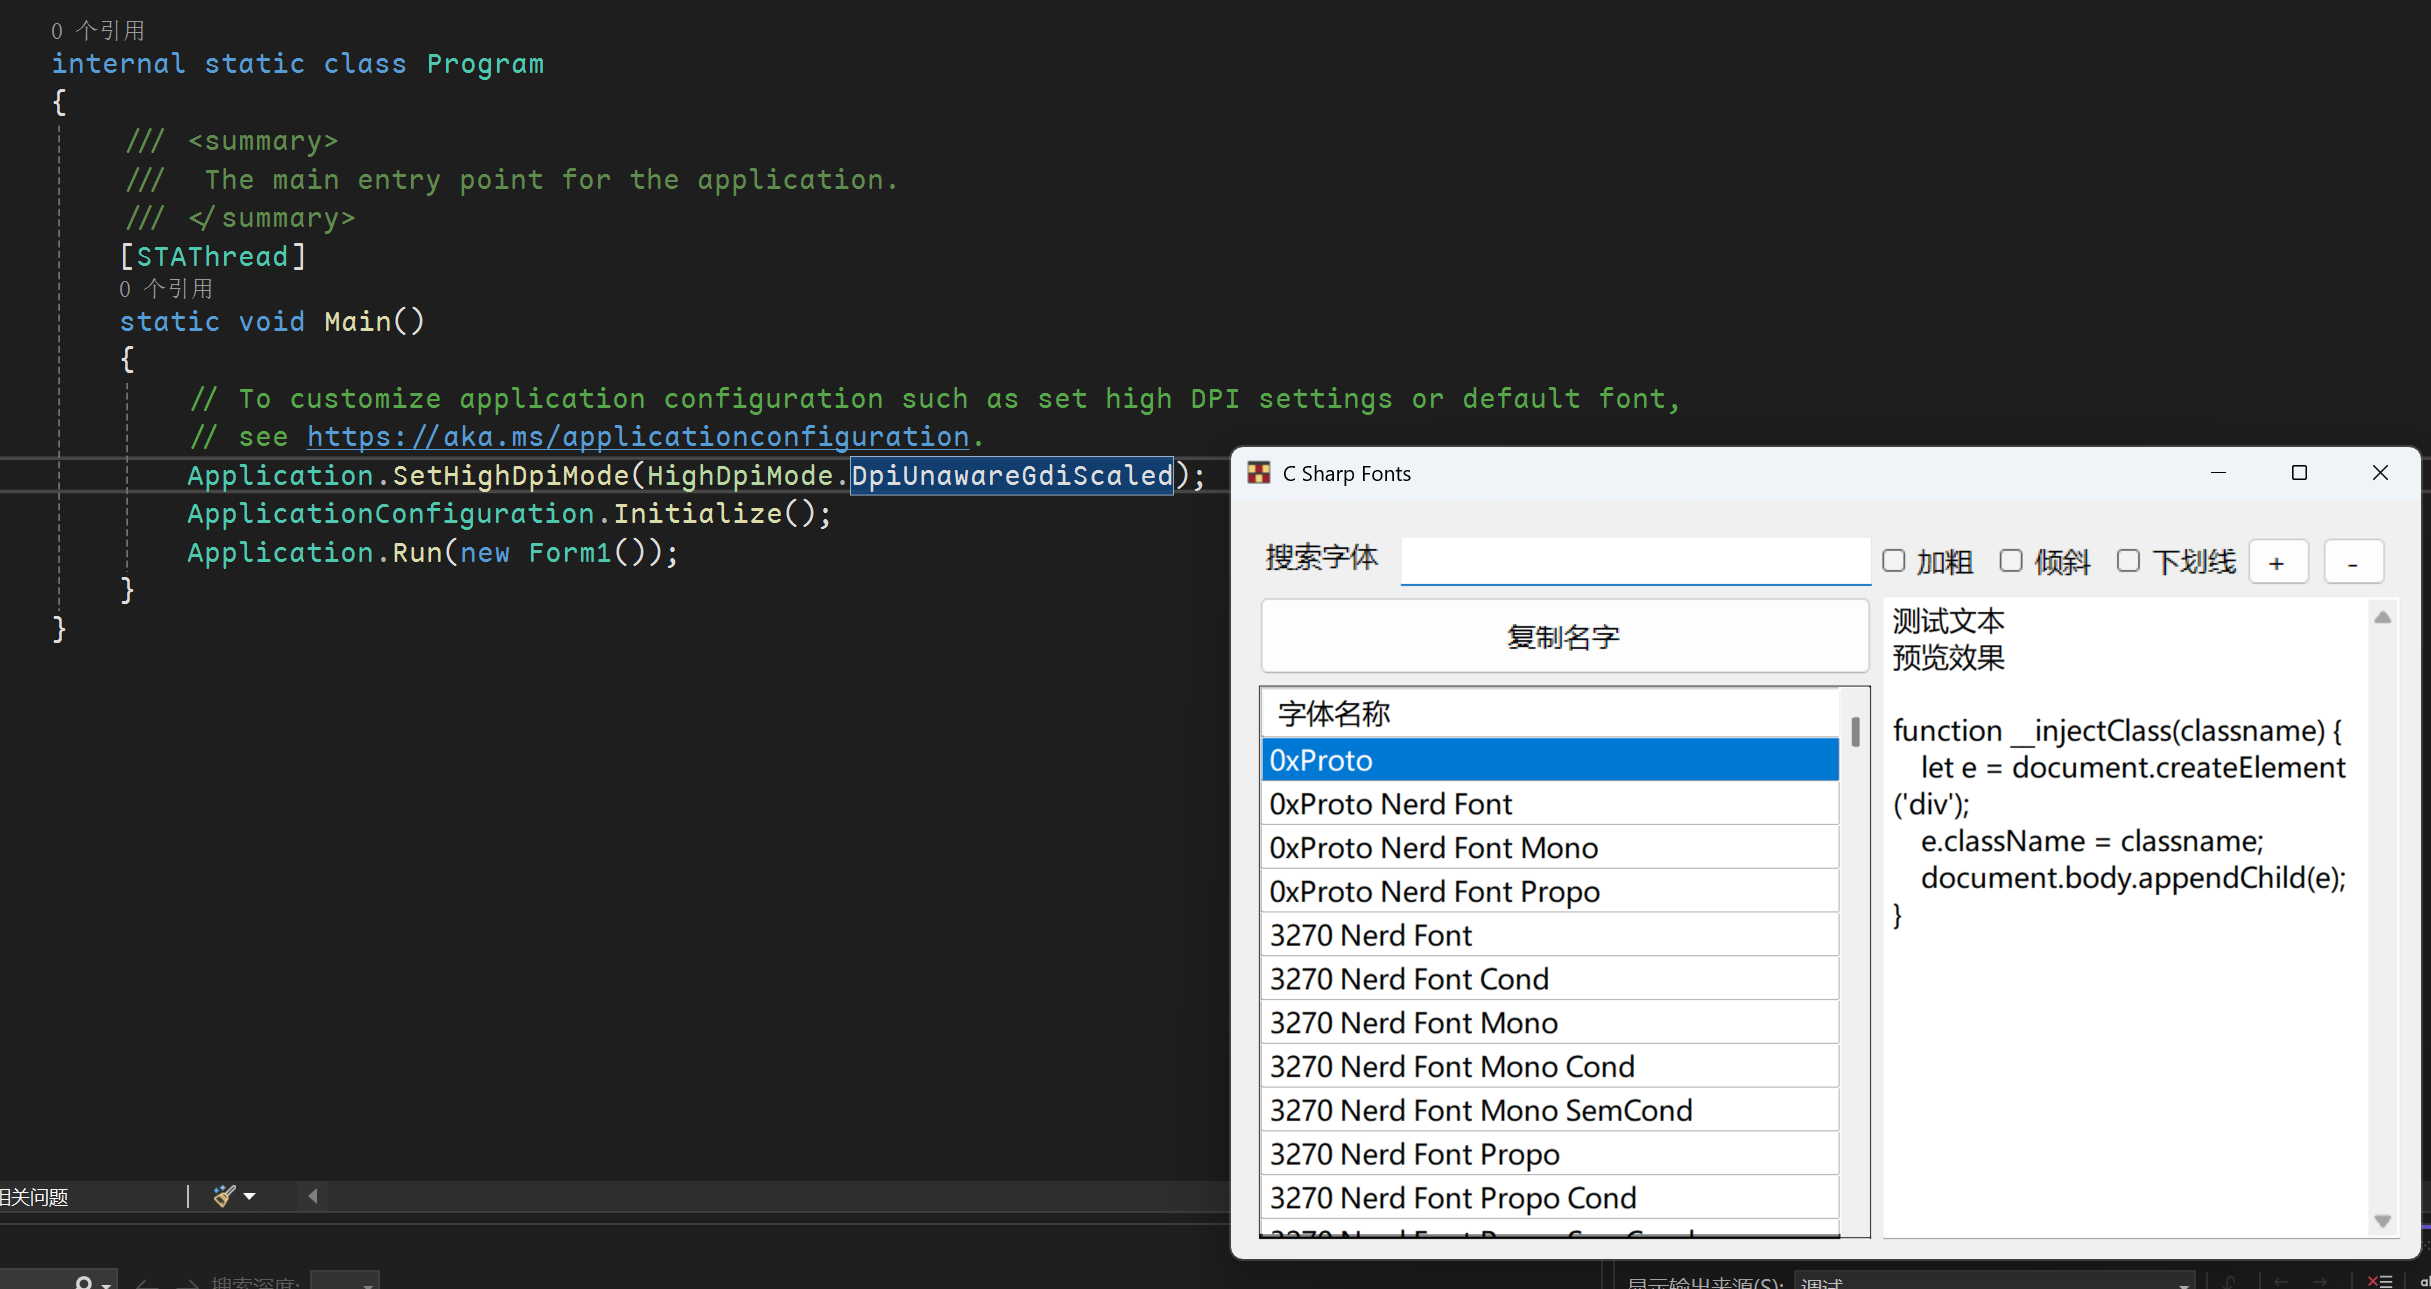The width and height of the screenshot is (2431, 1289).
Task: Maximize the C Sharp Fonts window
Action: 2299,473
